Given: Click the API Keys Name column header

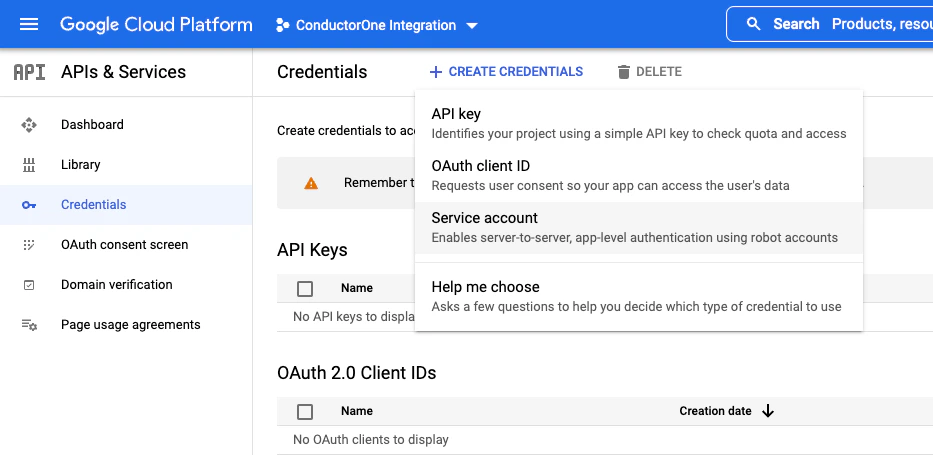Looking at the screenshot, I should pos(356,288).
